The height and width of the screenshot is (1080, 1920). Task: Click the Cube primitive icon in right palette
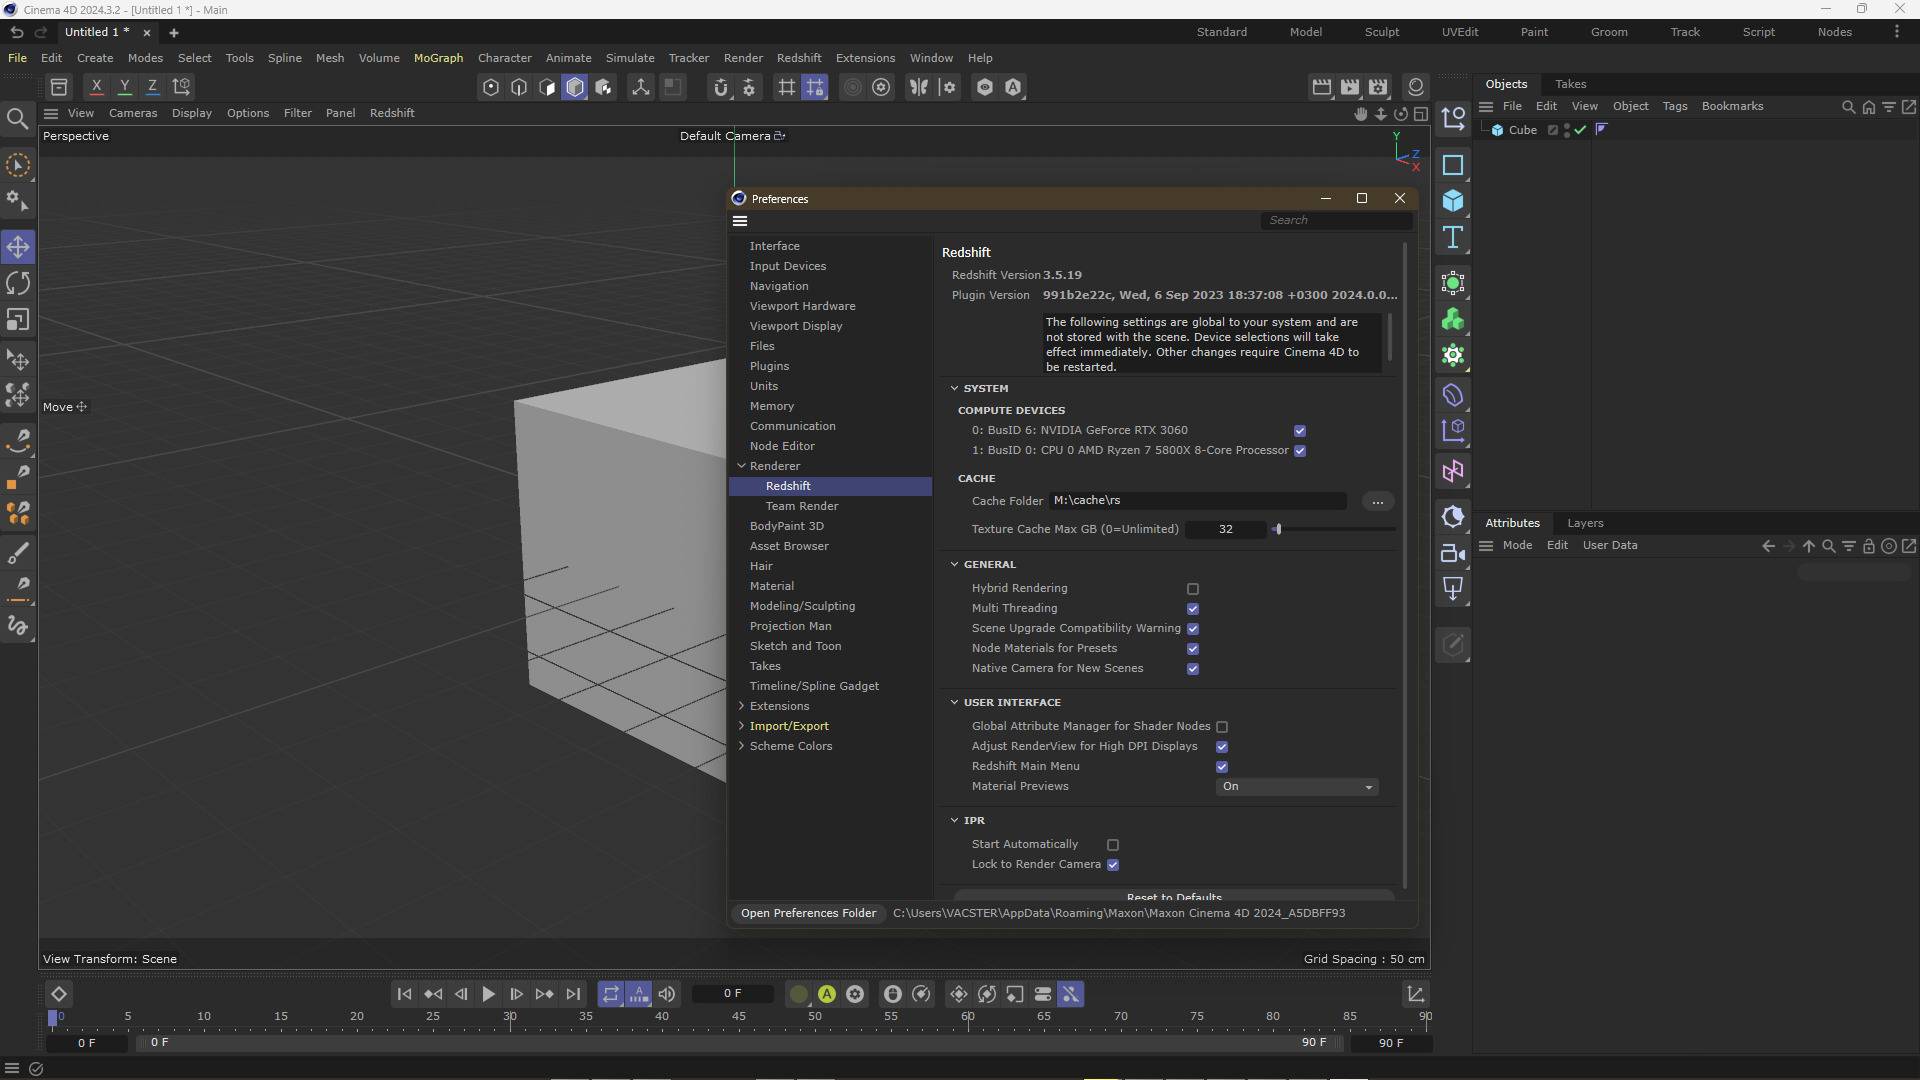(x=1453, y=201)
